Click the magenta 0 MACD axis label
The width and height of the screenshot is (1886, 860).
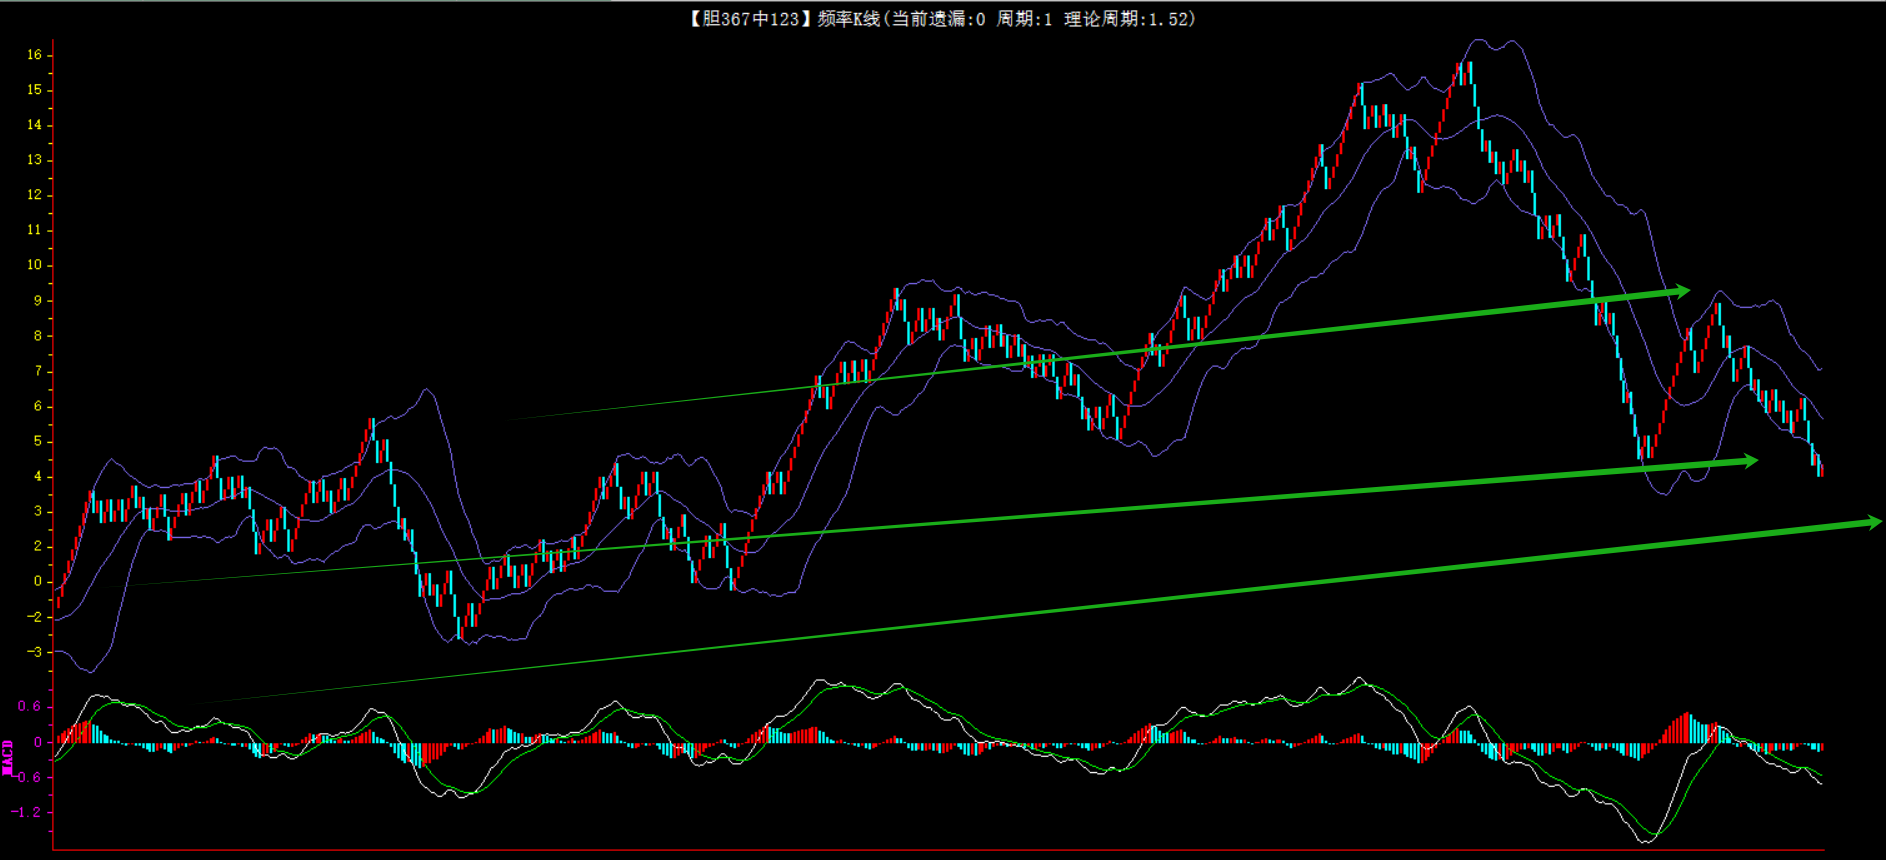[x=38, y=742]
